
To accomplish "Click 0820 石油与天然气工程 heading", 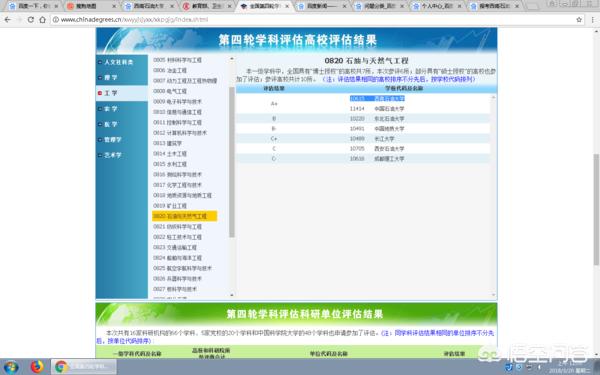I will click(366, 60).
